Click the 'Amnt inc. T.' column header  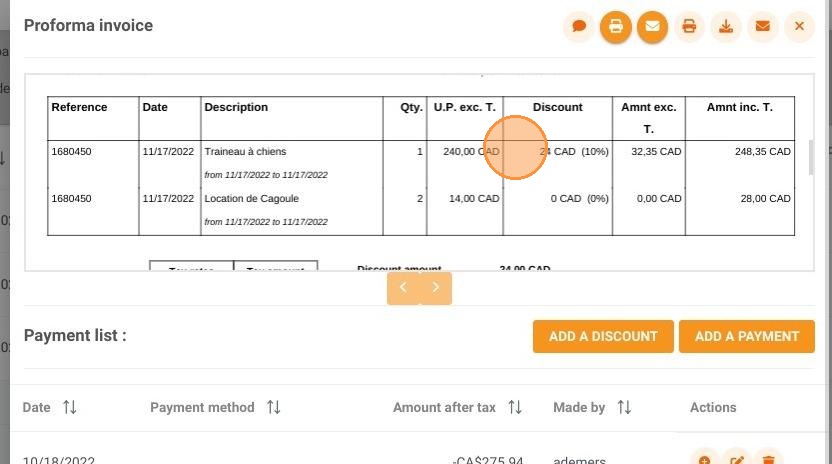coord(739,107)
